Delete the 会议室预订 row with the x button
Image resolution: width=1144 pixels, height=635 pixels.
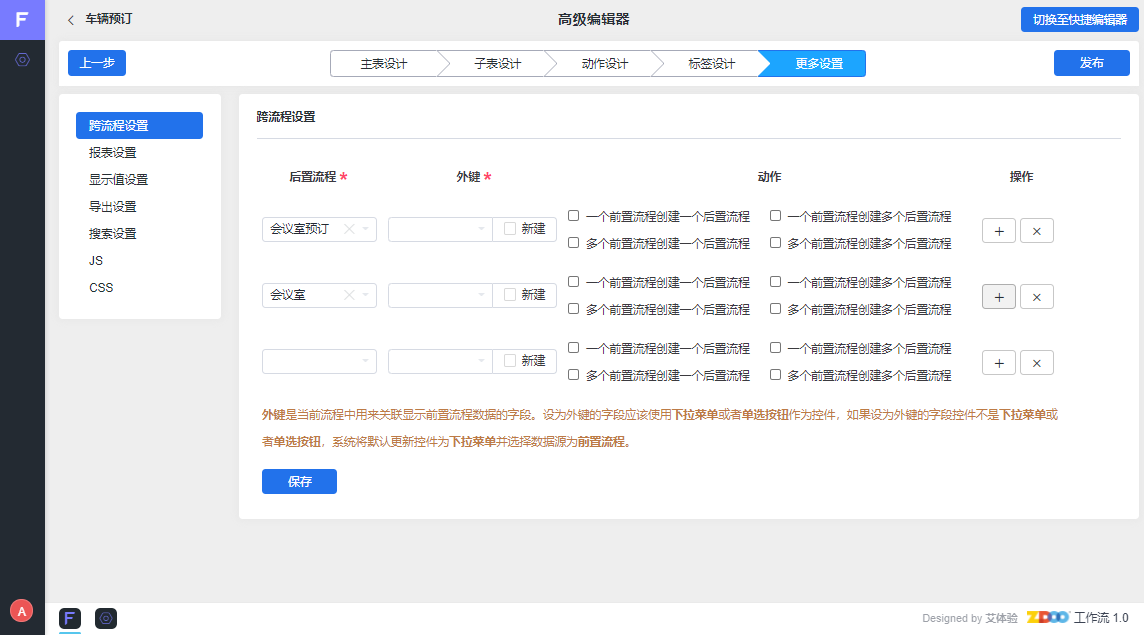1036,231
